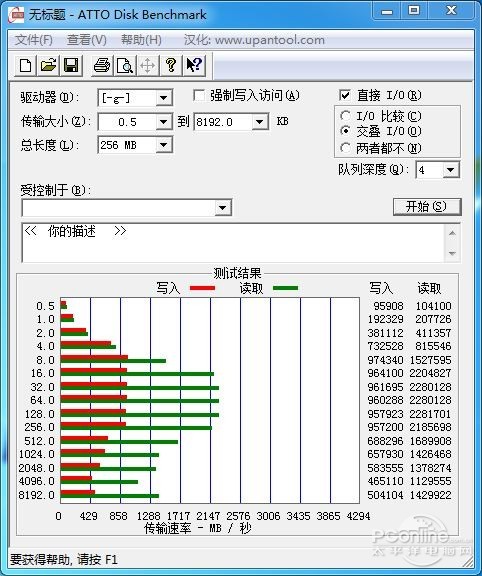Image resolution: width=482 pixels, height=576 pixels.
Task: Click the description box scroll up arrow
Action: (x=452, y=233)
